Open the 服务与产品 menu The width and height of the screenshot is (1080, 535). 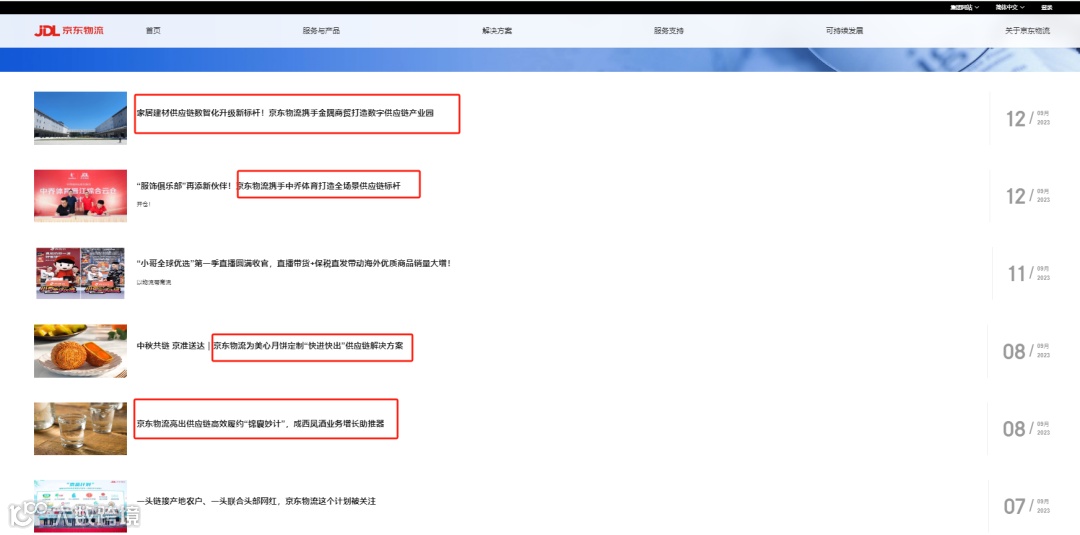point(321,31)
